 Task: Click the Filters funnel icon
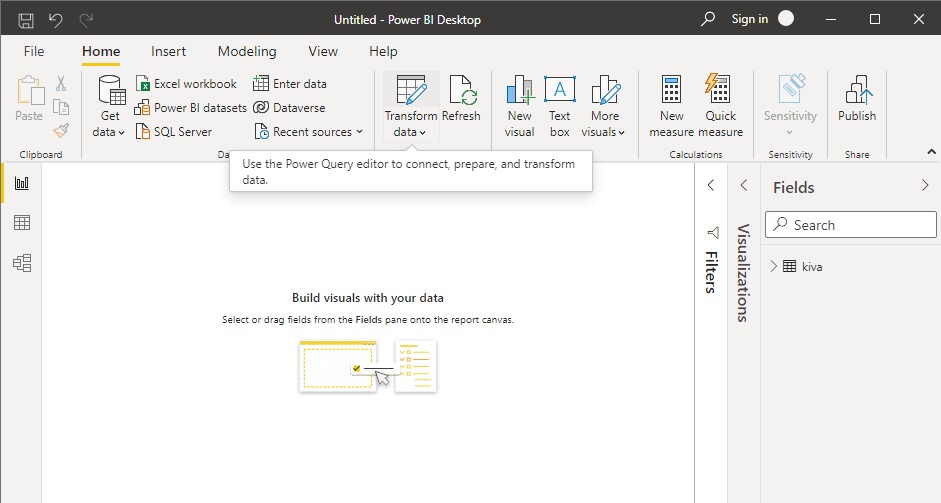coord(712,232)
